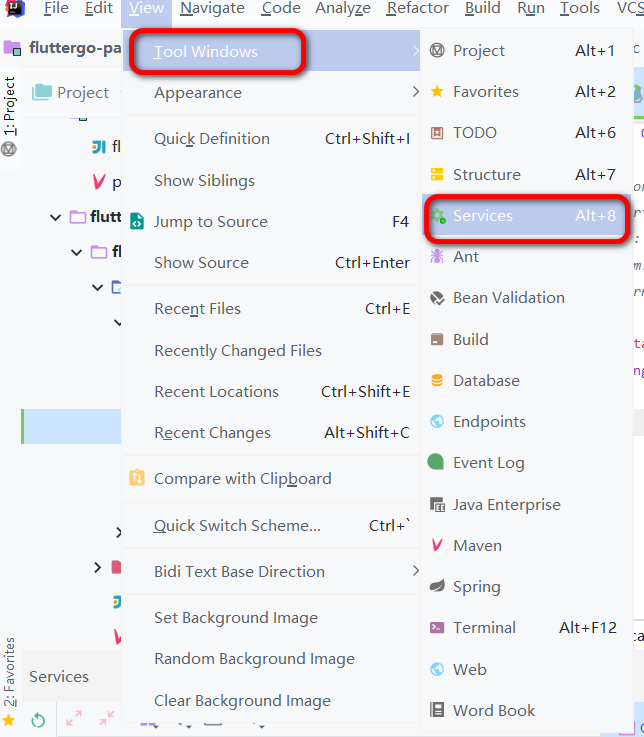Viewport: 644px width, 737px height.
Task: Click the yellow star below 2: Favorites
Action: (x=9, y=720)
